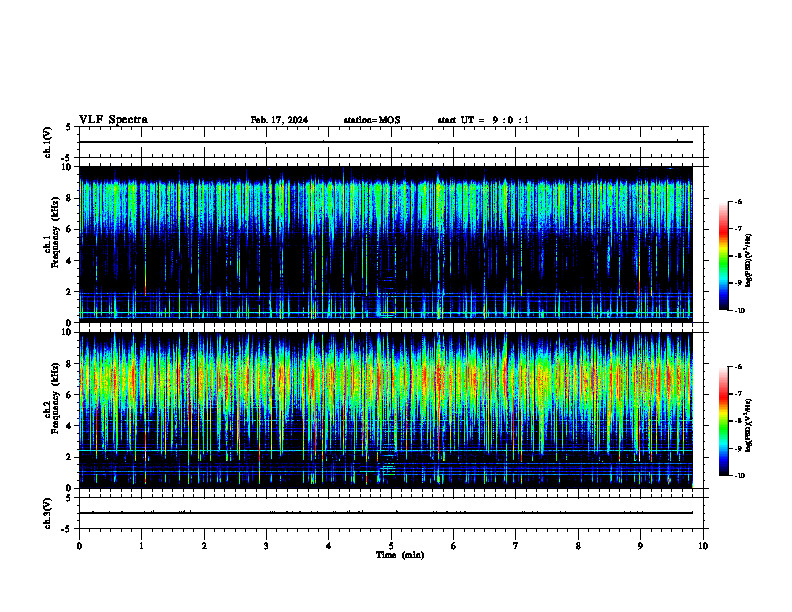792x612 pixels.
Task: Click the time axis tick label "2"
Action: [x=204, y=546]
